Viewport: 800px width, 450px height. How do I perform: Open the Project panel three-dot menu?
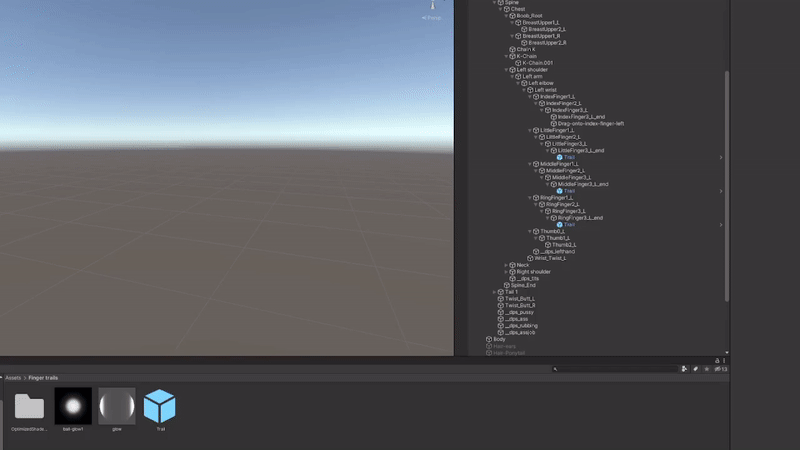click(724, 361)
